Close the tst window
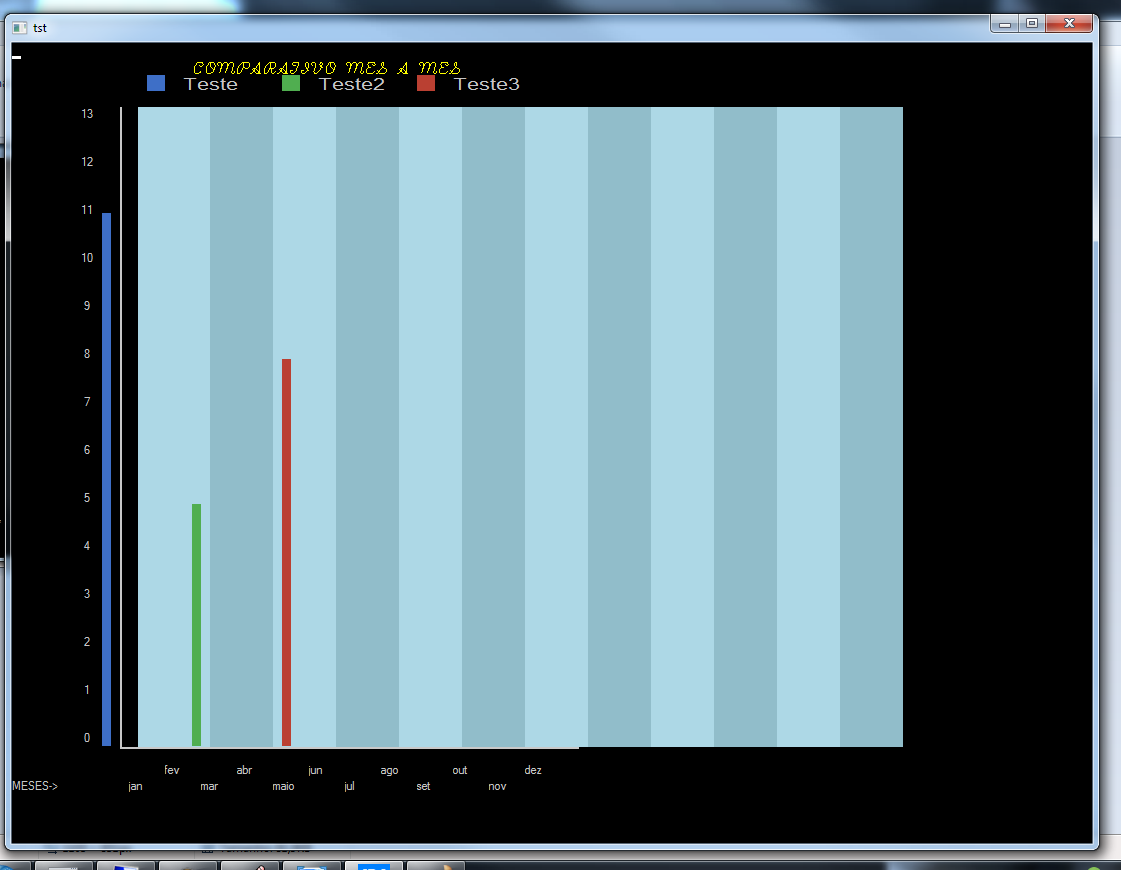Viewport: 1121px width, 870px height. coord(1069,24)
